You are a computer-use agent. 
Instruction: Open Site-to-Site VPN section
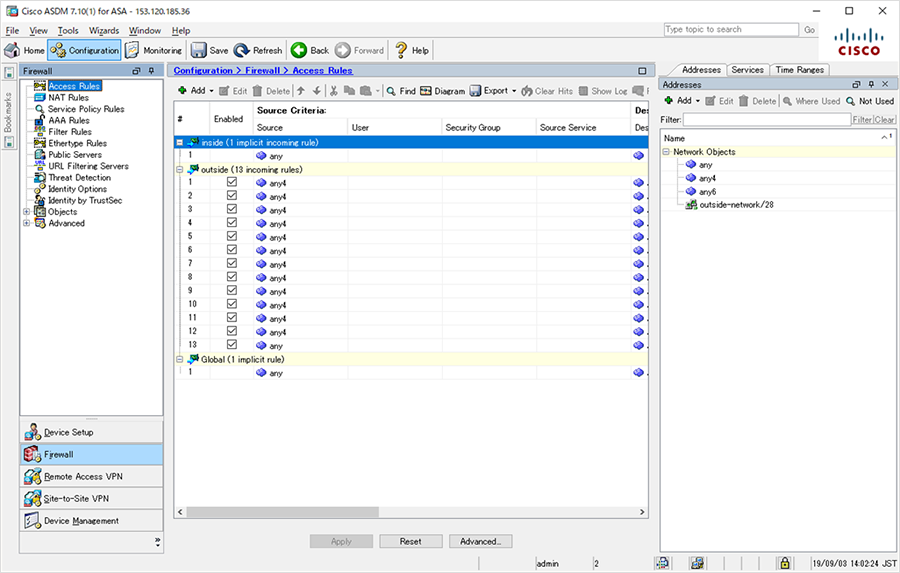pos(91,498)
